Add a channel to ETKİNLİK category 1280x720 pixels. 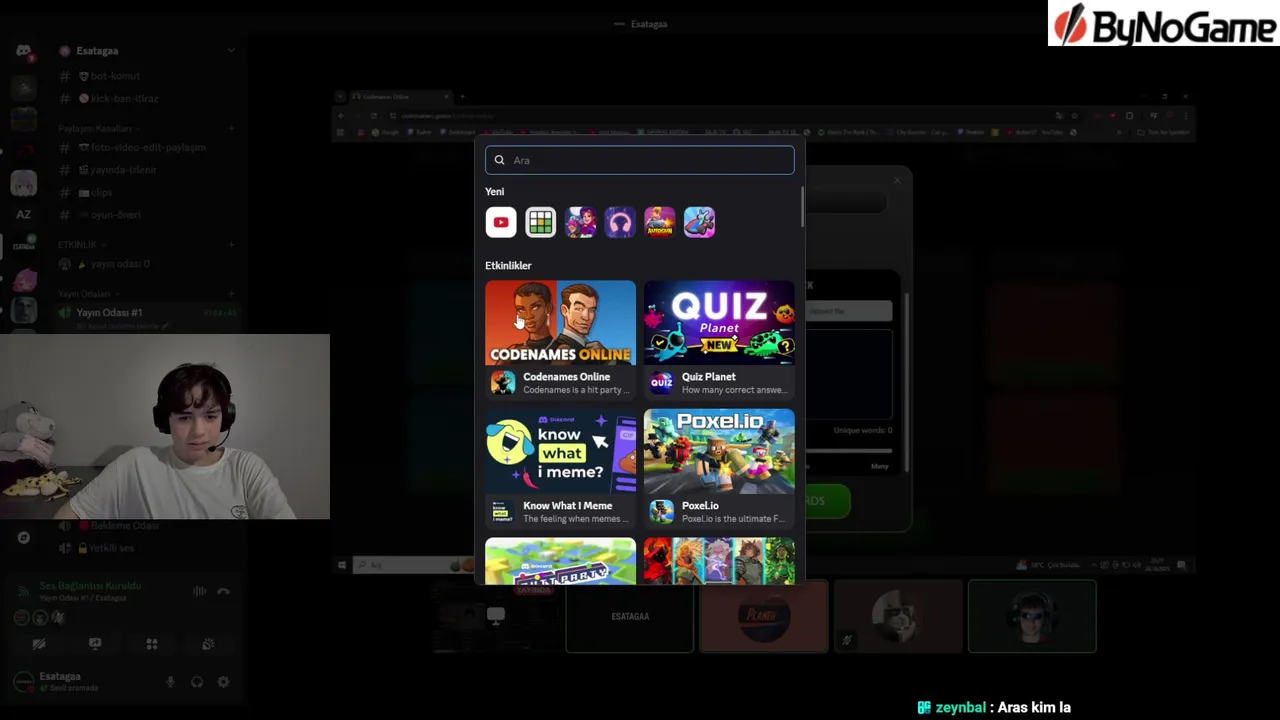[231, 245]
